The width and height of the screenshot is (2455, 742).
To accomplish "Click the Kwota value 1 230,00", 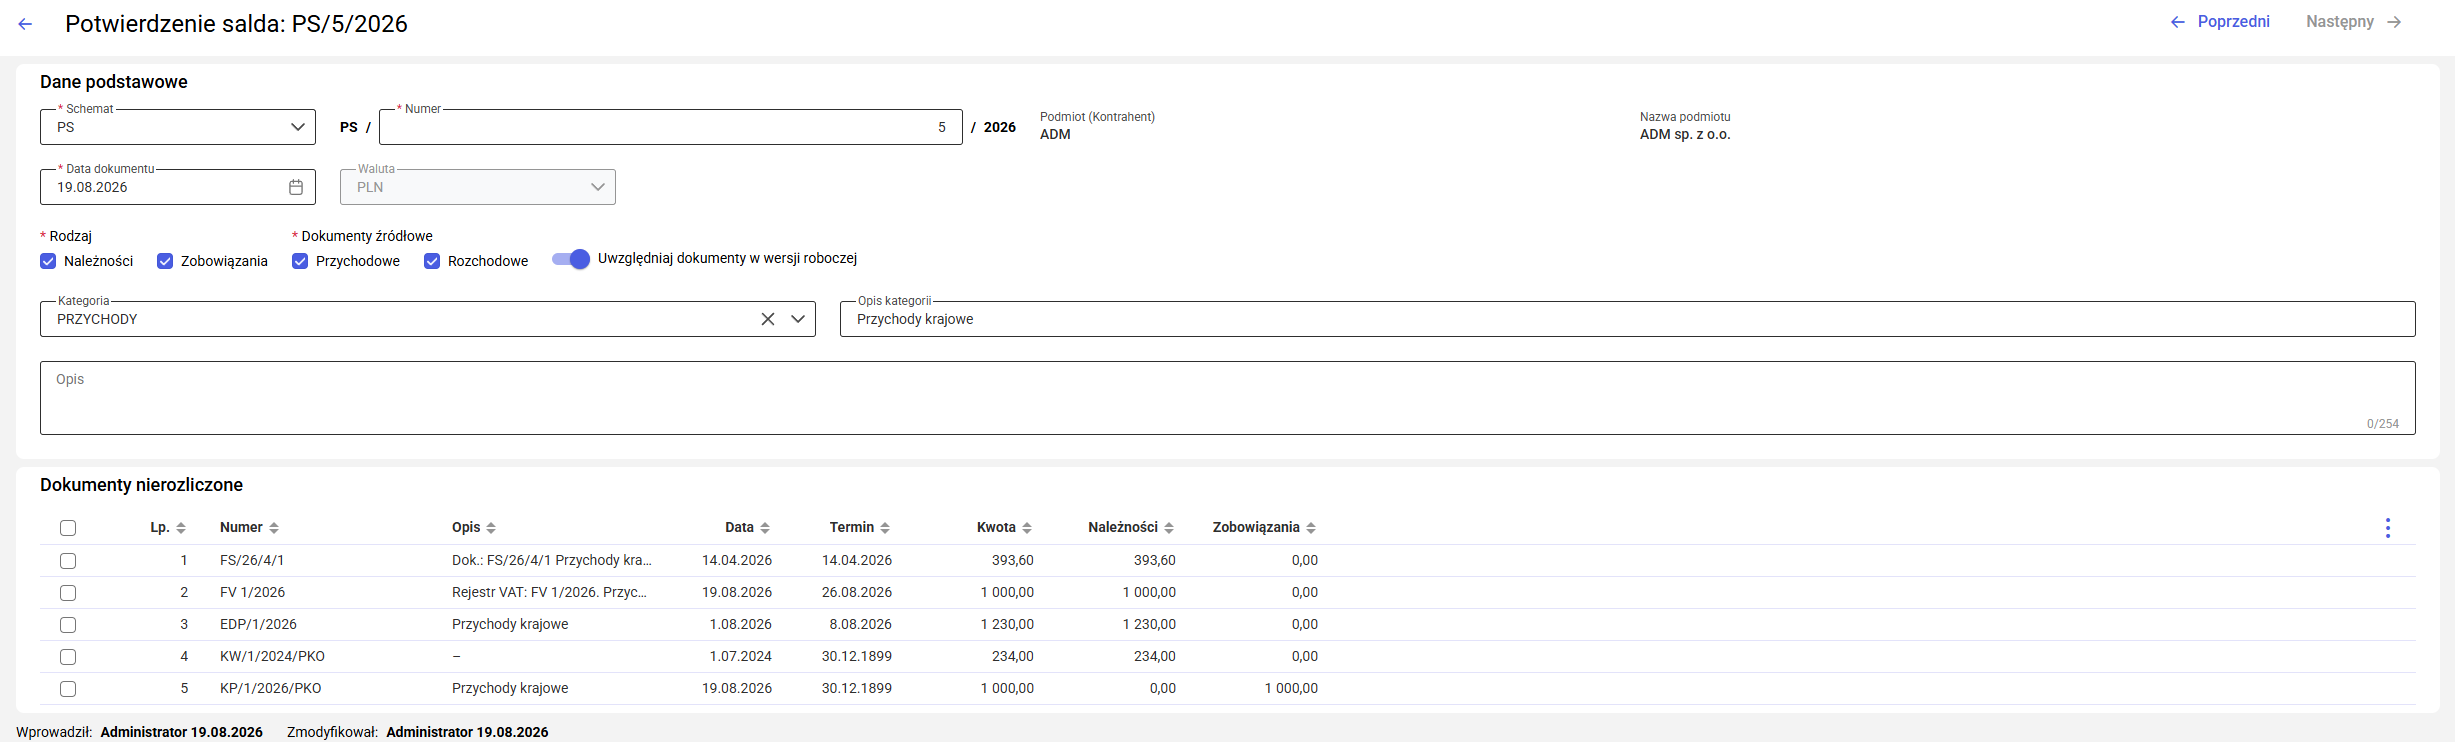I will (1007, 624).
